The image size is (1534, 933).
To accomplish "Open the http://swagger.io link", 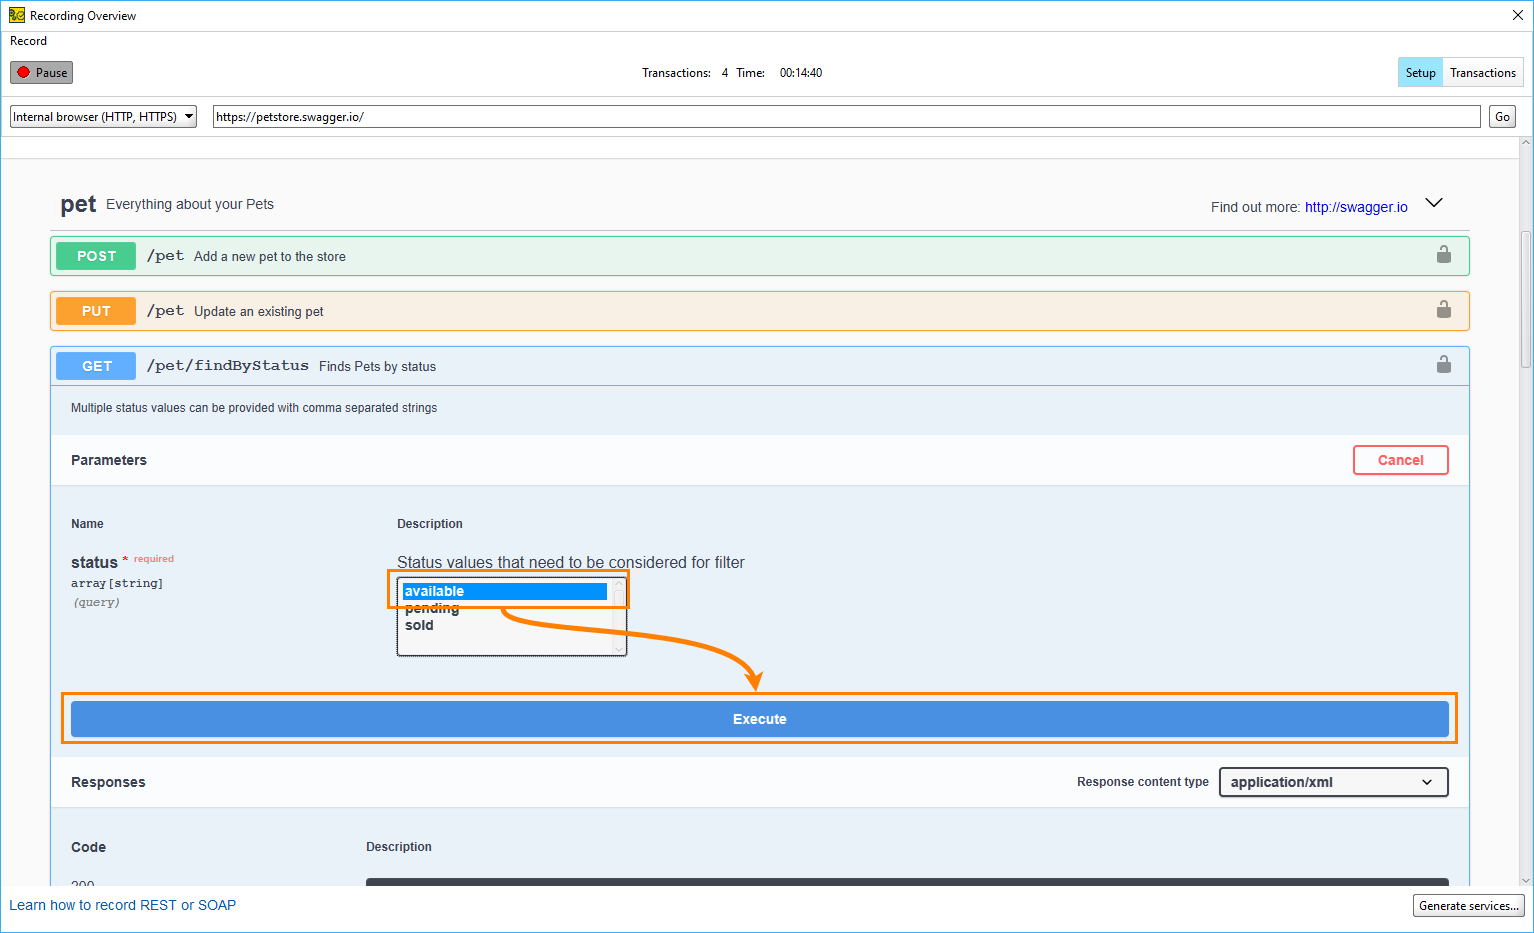I will click(x=1356, y=207).
